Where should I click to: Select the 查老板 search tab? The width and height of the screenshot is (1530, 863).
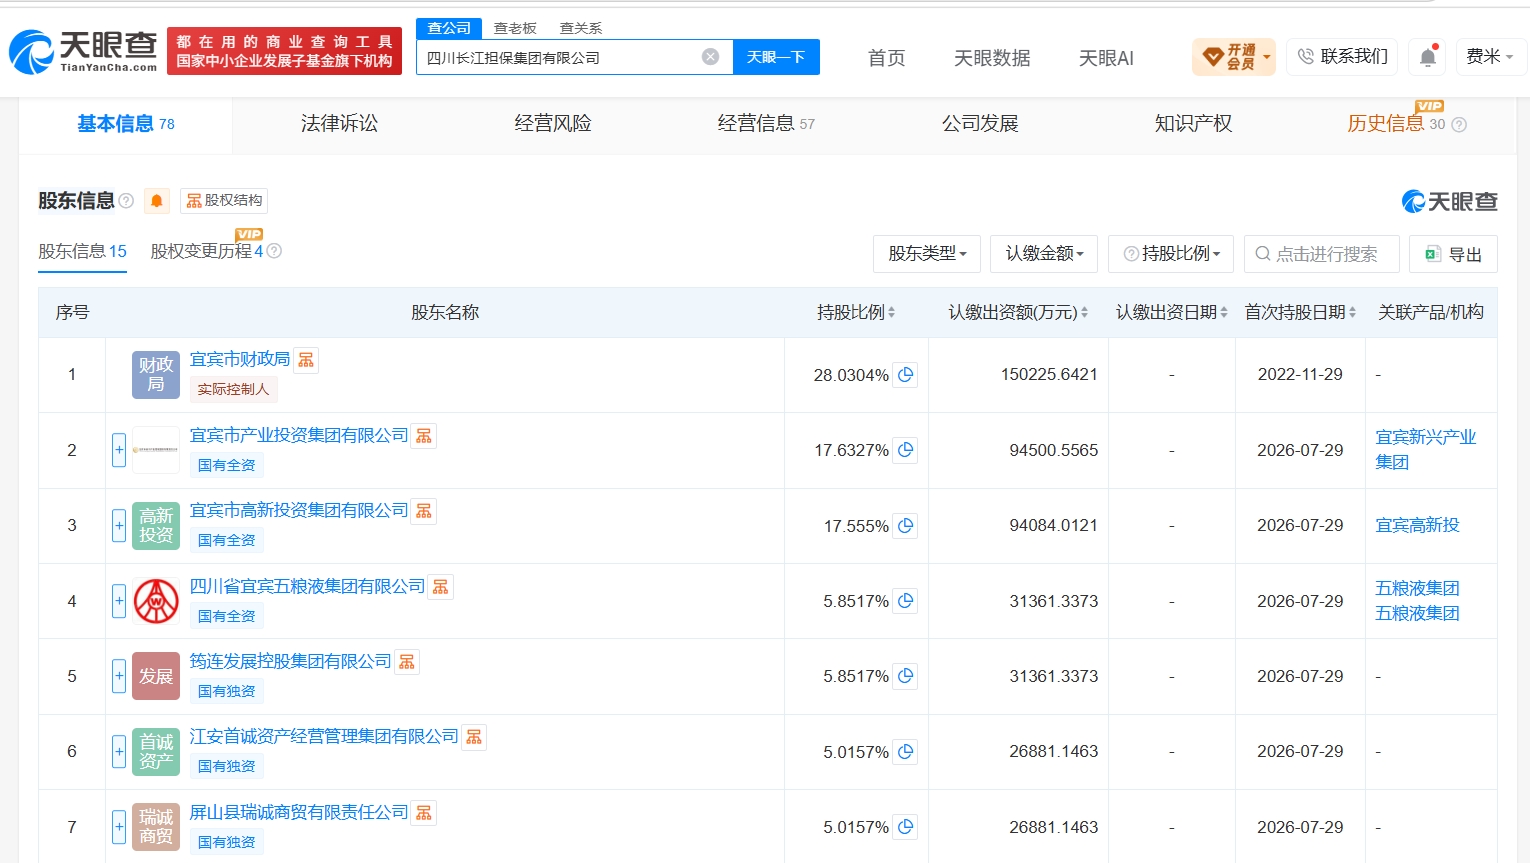click(x=515, y=28)
